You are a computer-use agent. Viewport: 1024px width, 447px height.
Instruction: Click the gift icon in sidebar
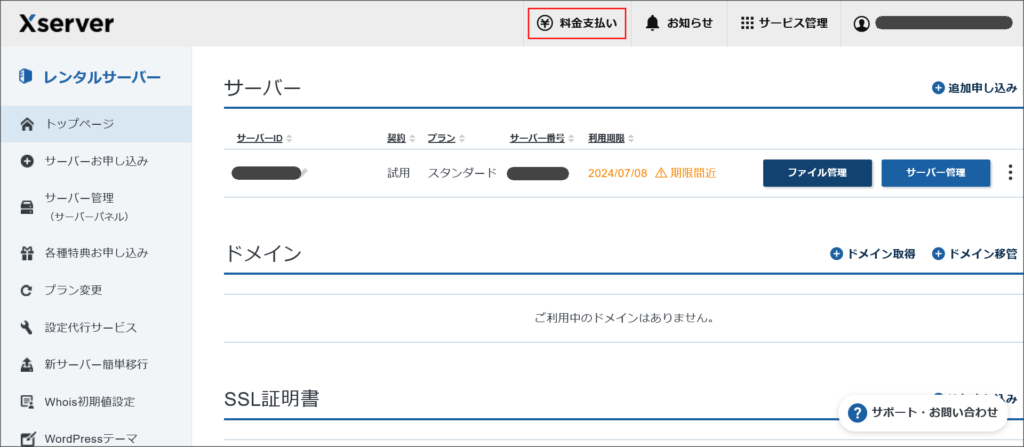27,252
